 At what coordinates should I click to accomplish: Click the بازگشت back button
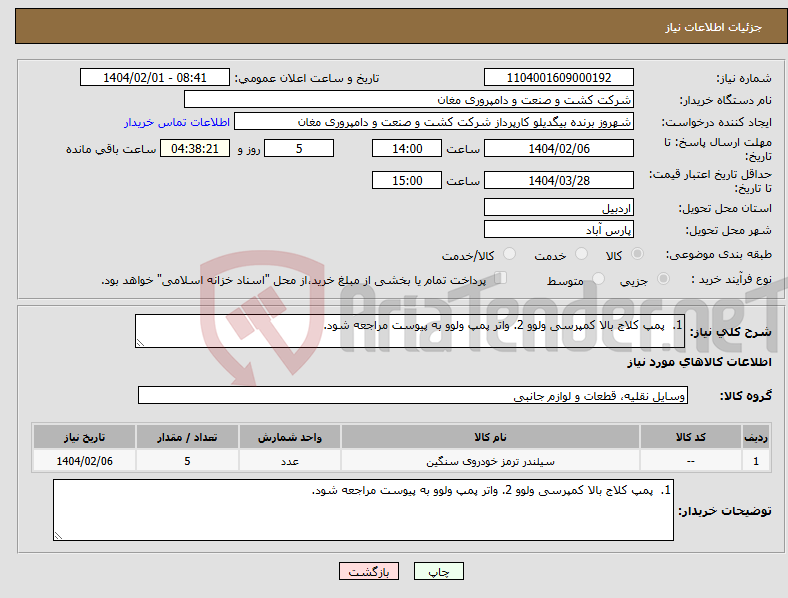click(369, 571)
